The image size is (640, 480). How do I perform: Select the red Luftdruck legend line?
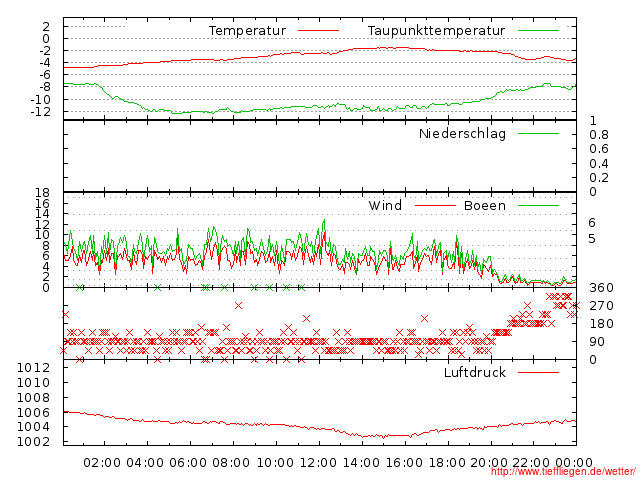pyautogui.click(x=538, y=372)
